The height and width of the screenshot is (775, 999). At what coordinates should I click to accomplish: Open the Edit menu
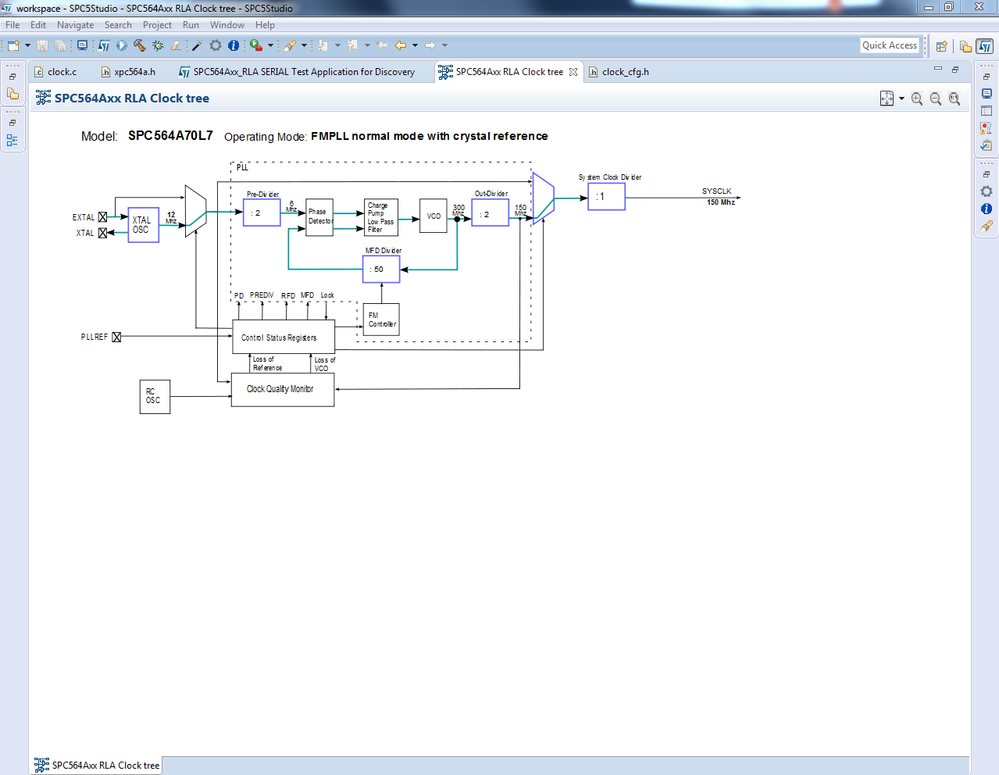(38, 25)
